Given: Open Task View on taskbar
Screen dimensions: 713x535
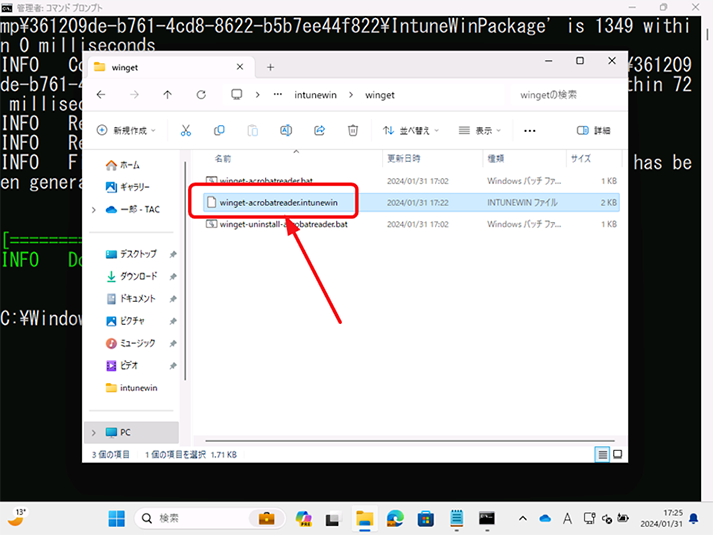Looking at the screenshot, I should [x=333, y=518].
